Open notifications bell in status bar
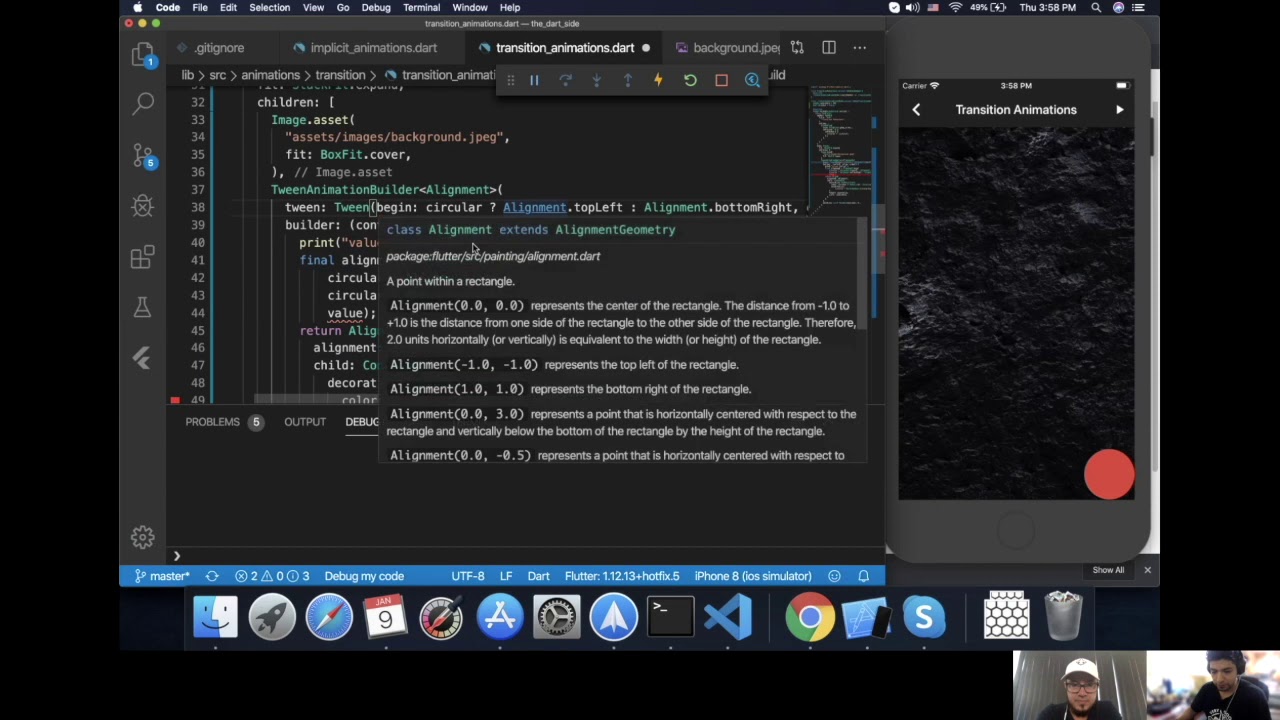The image size is (1280, 720). pyautogui.click(x=863, y=576)
